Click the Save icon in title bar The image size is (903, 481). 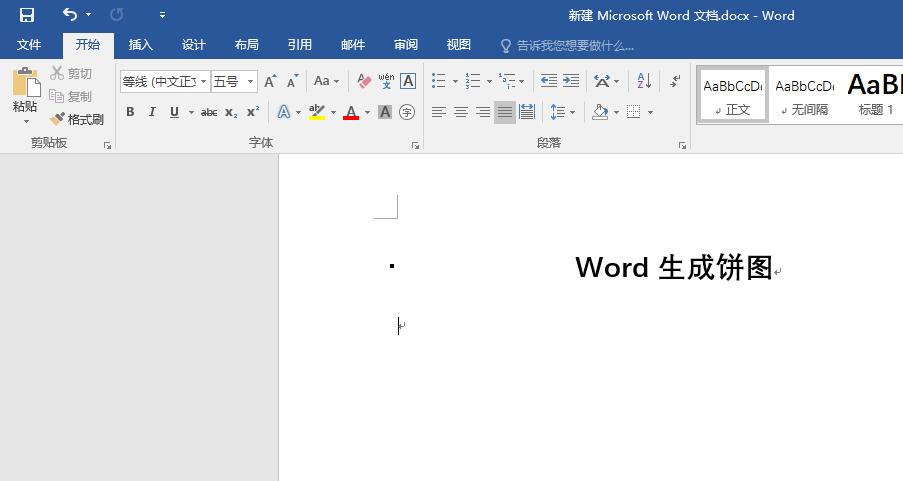tap(27, 15)
